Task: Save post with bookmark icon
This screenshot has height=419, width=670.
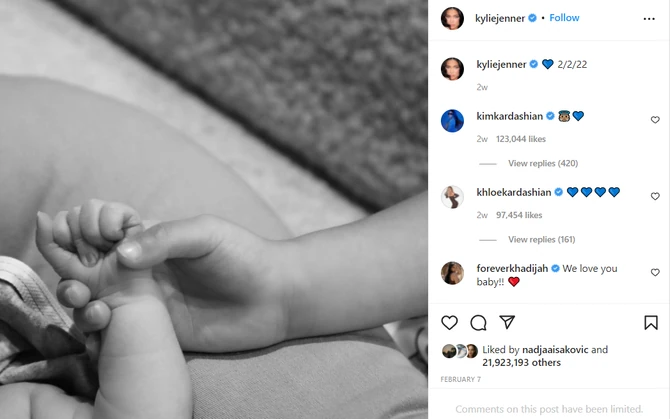Action: pyautogui.click(x=651, y=322)
